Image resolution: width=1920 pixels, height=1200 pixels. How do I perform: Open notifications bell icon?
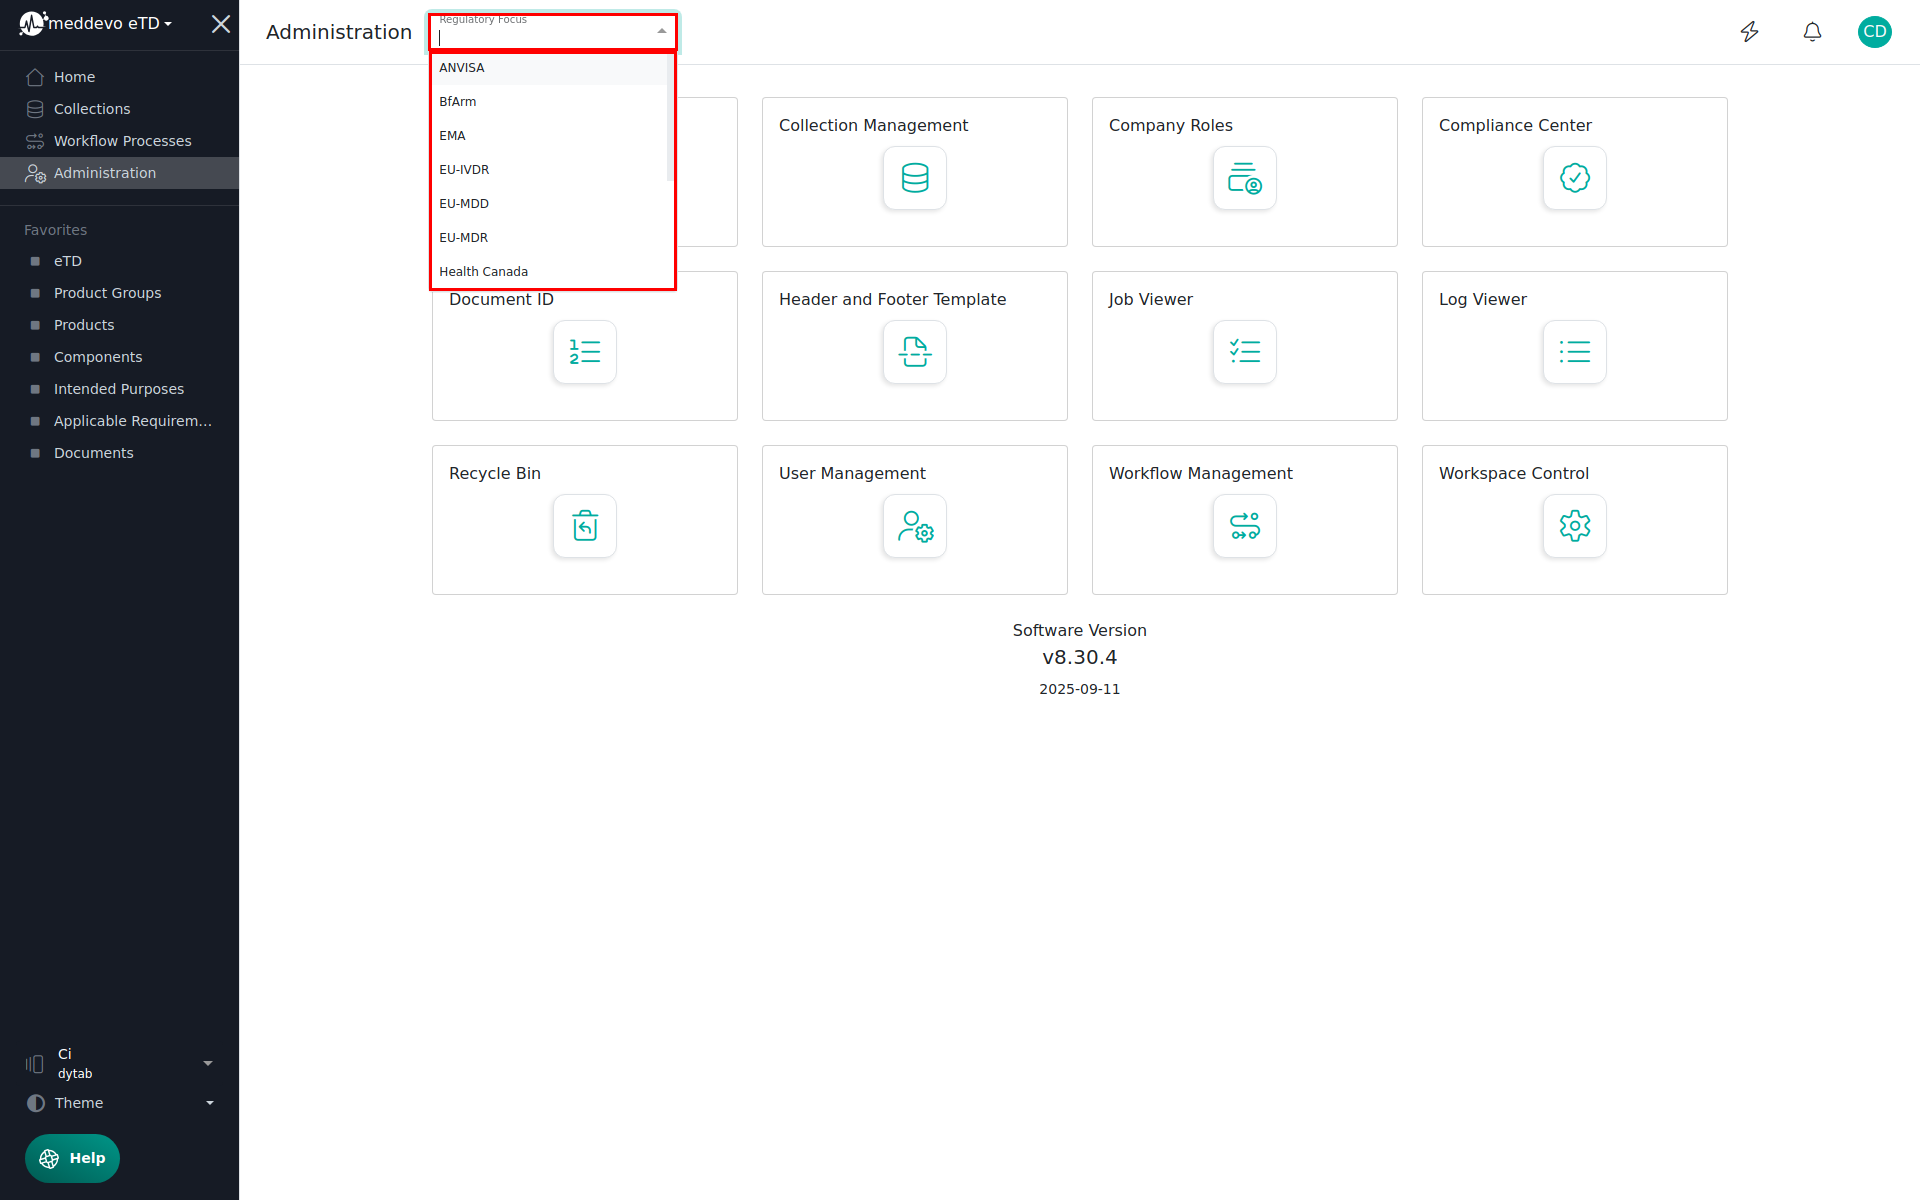(x=1812, y=32)
